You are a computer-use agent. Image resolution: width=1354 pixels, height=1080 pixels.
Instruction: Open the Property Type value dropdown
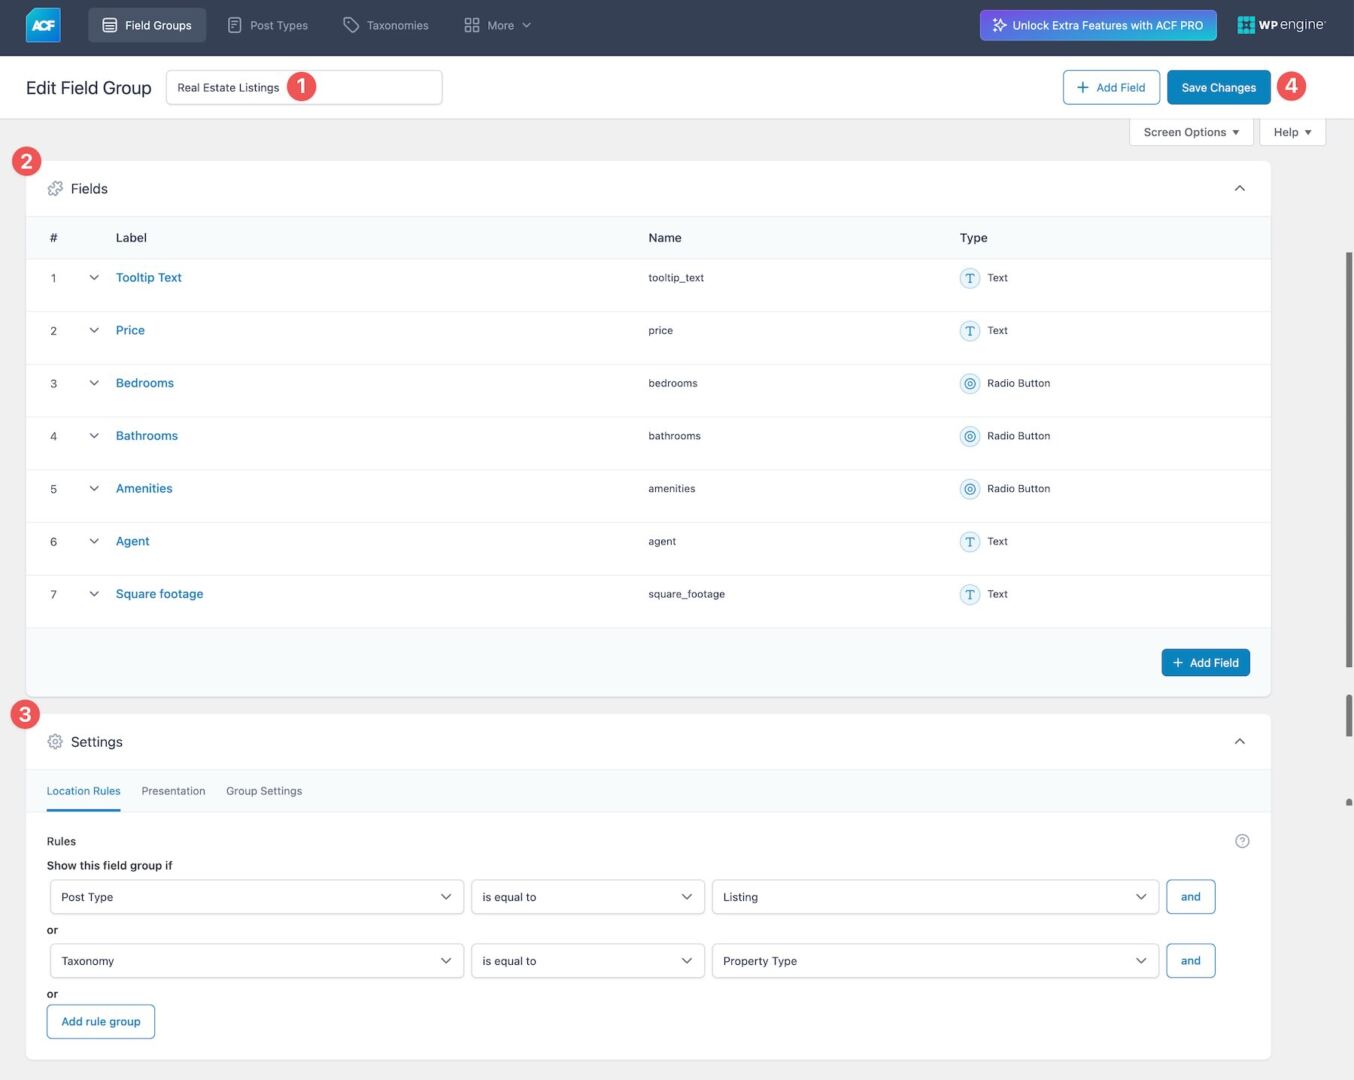click(x=935, y=961)
